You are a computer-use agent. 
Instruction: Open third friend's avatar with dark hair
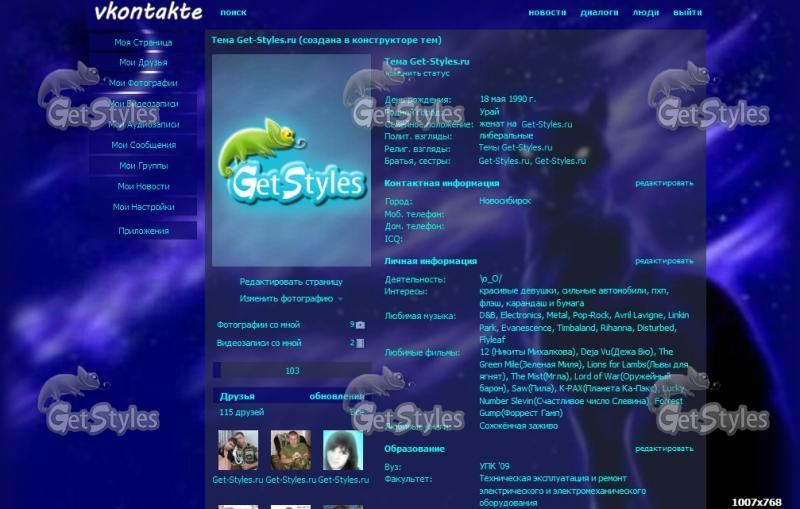[343, 451]
